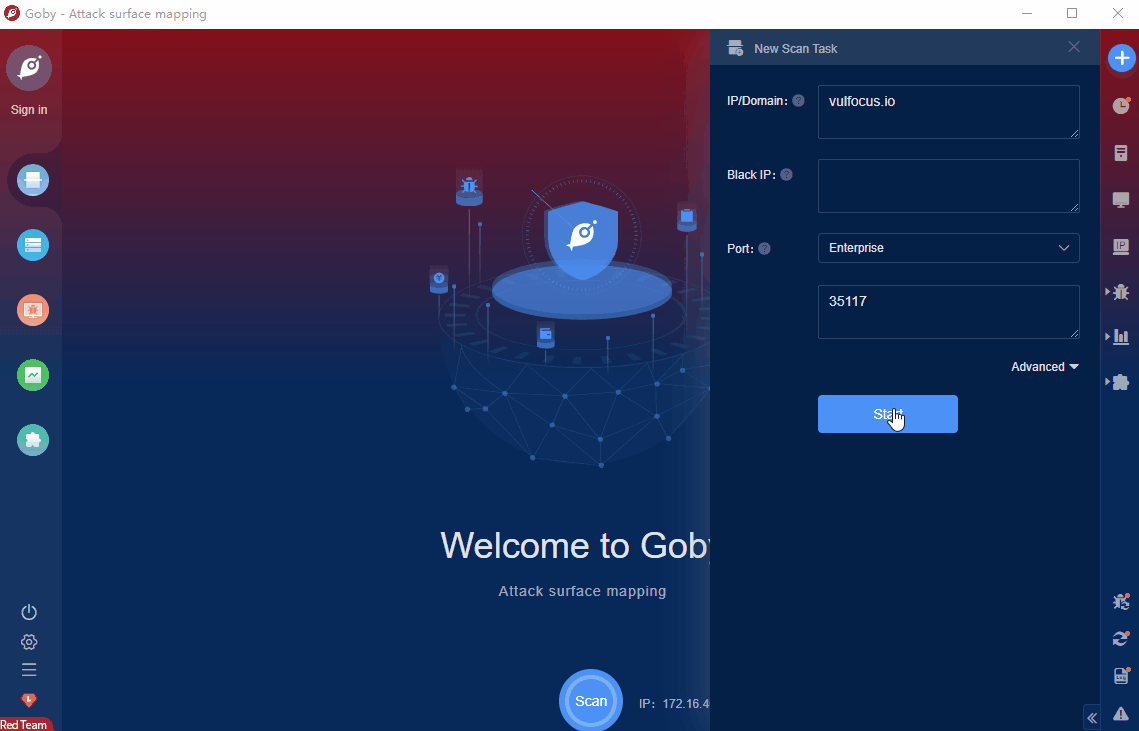Close the New Scan Task panel
The width and height of the screenshot is (1139, 731).
point(1074,47)
